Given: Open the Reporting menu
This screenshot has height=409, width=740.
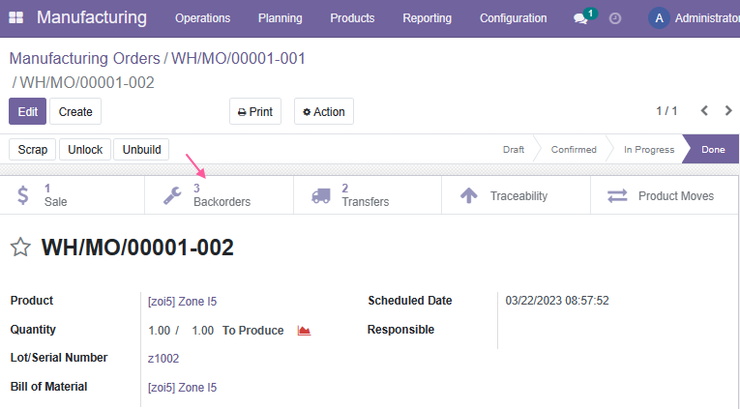Looking at the screenshot, I should point(427,18).
